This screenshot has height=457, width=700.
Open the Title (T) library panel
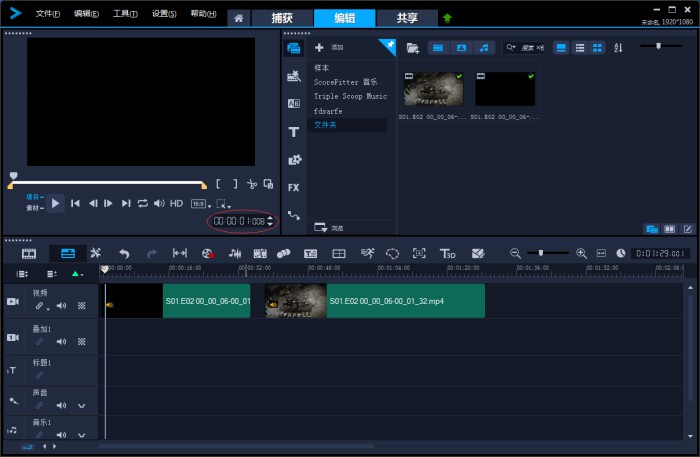(x=294, y=132)
